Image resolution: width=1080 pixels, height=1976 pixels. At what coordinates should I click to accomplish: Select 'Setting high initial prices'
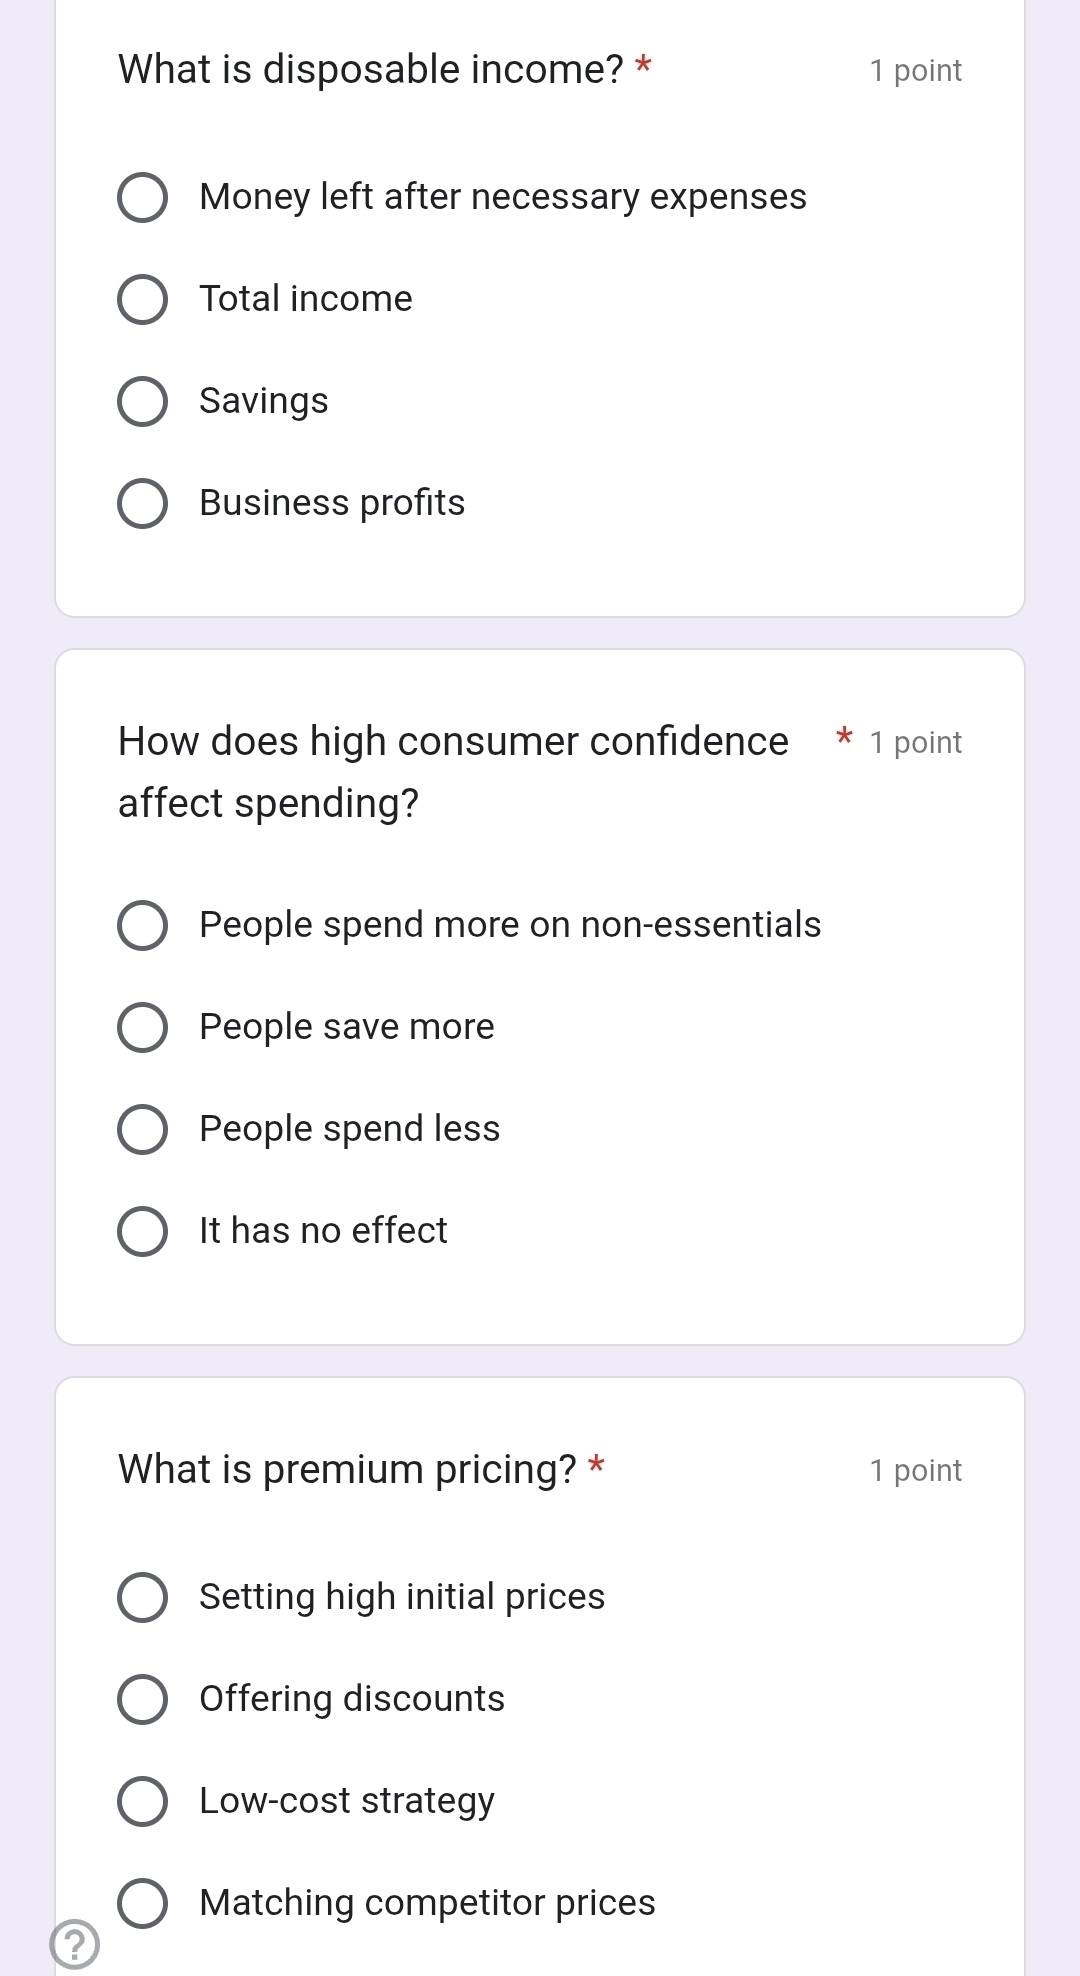143,1597
